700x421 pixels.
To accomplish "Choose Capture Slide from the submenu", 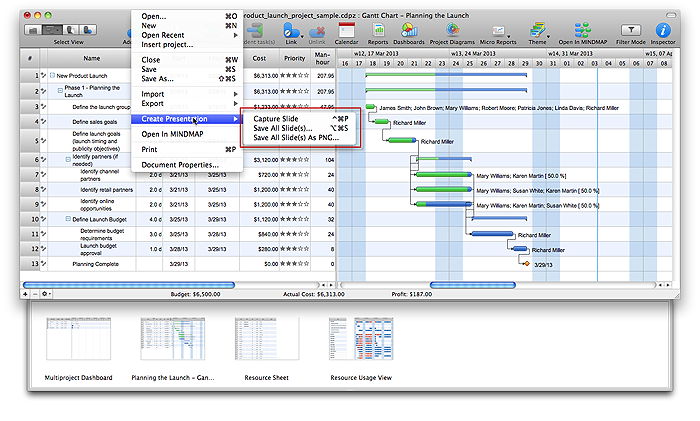I will pos(300,119).
